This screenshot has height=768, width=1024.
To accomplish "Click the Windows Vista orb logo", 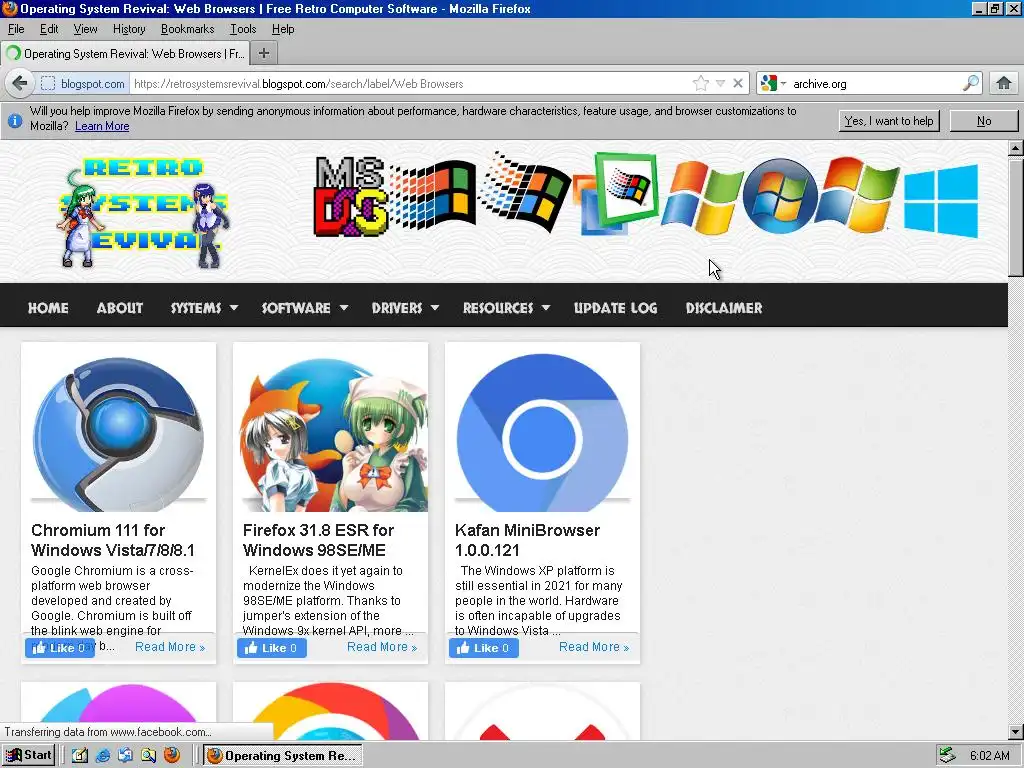I will 780,197.
